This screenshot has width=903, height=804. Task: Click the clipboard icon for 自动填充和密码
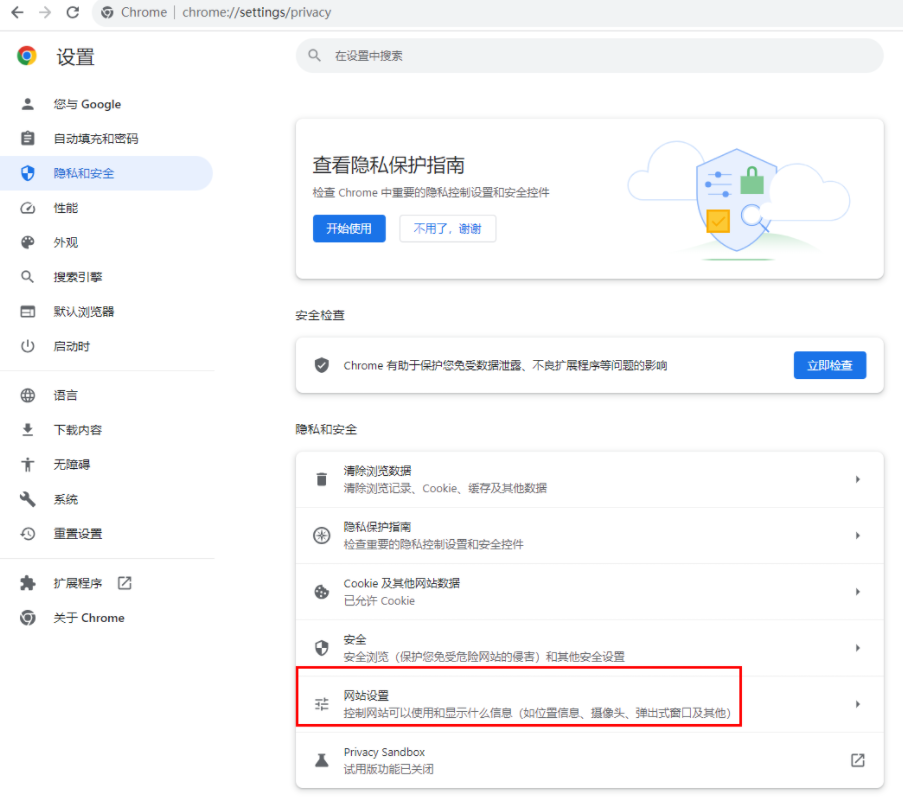click(x=28, y=138)
